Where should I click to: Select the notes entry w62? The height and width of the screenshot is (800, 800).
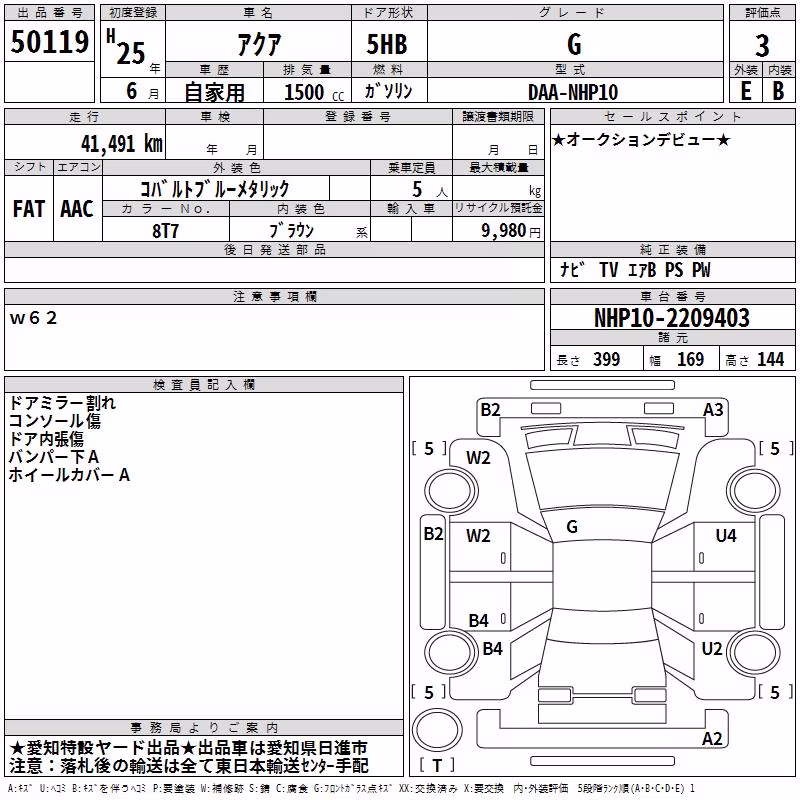click(x=33, y=318)
